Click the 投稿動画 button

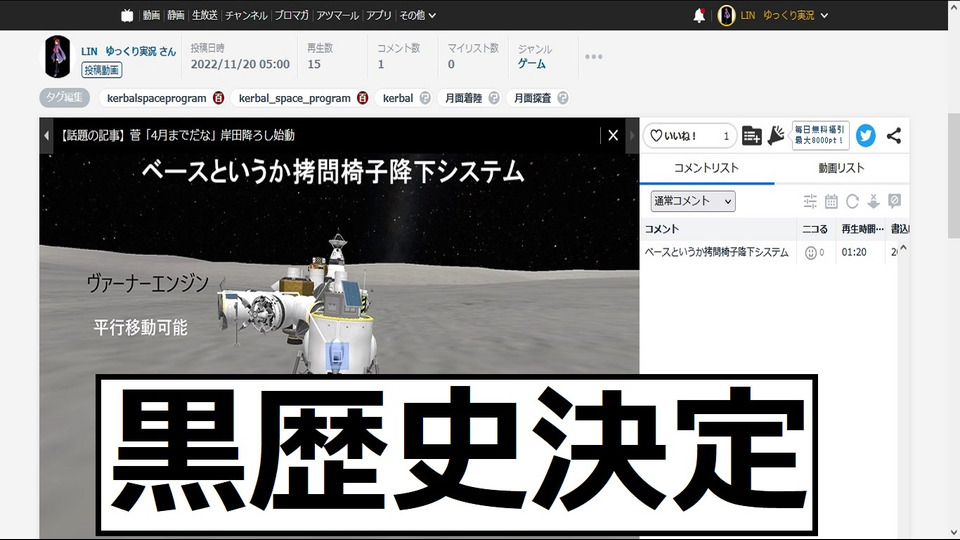(102, 70)
